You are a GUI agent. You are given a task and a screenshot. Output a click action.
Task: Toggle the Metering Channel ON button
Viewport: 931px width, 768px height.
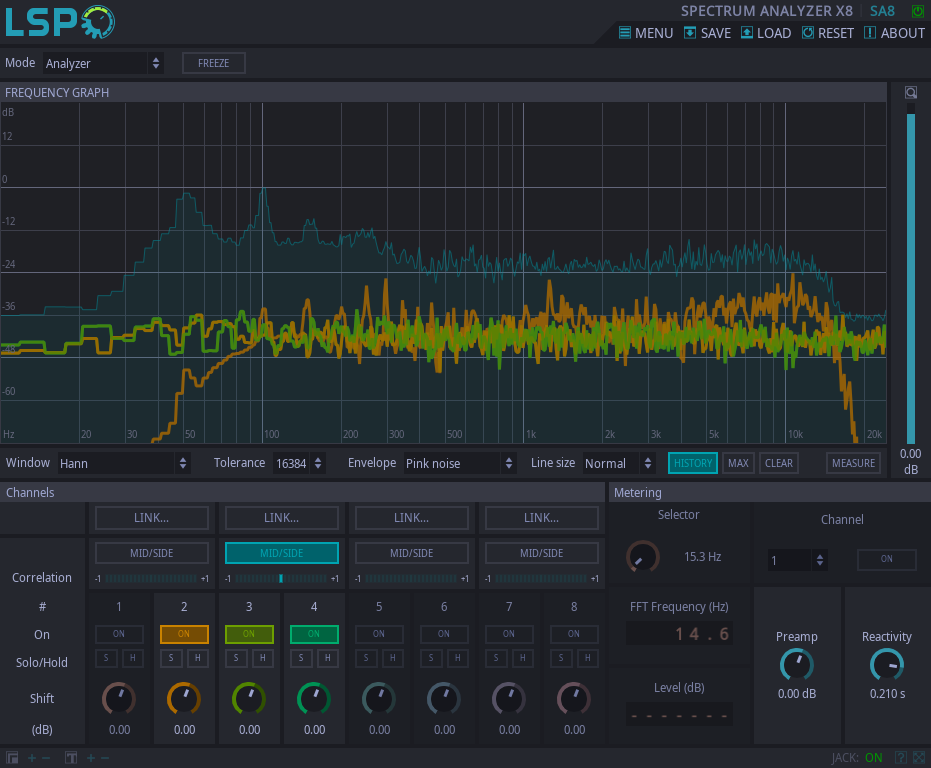click(886, 559)
